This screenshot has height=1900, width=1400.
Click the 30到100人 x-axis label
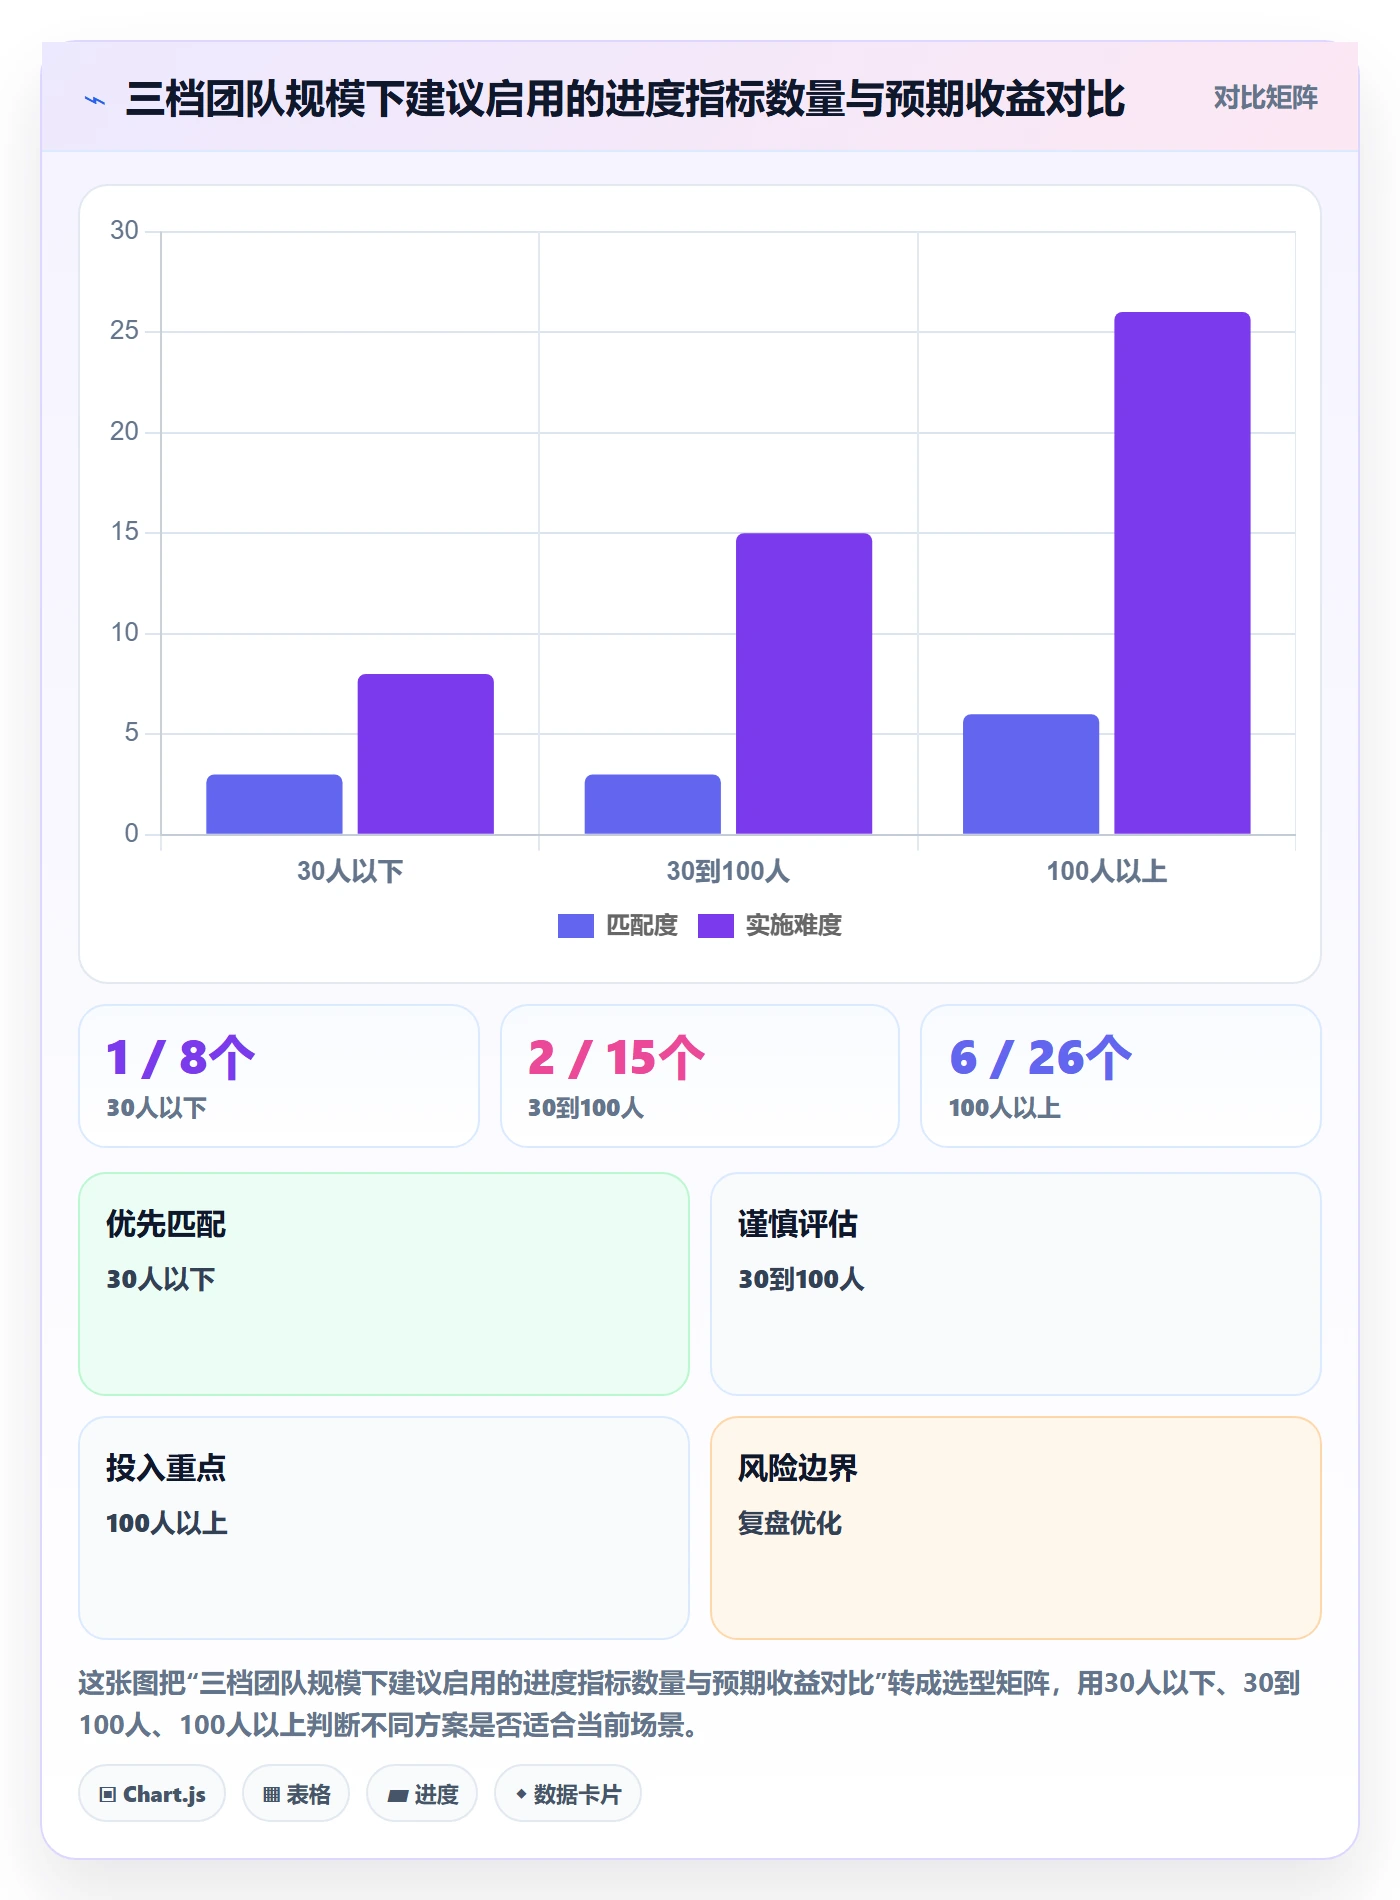pos(728,871)
